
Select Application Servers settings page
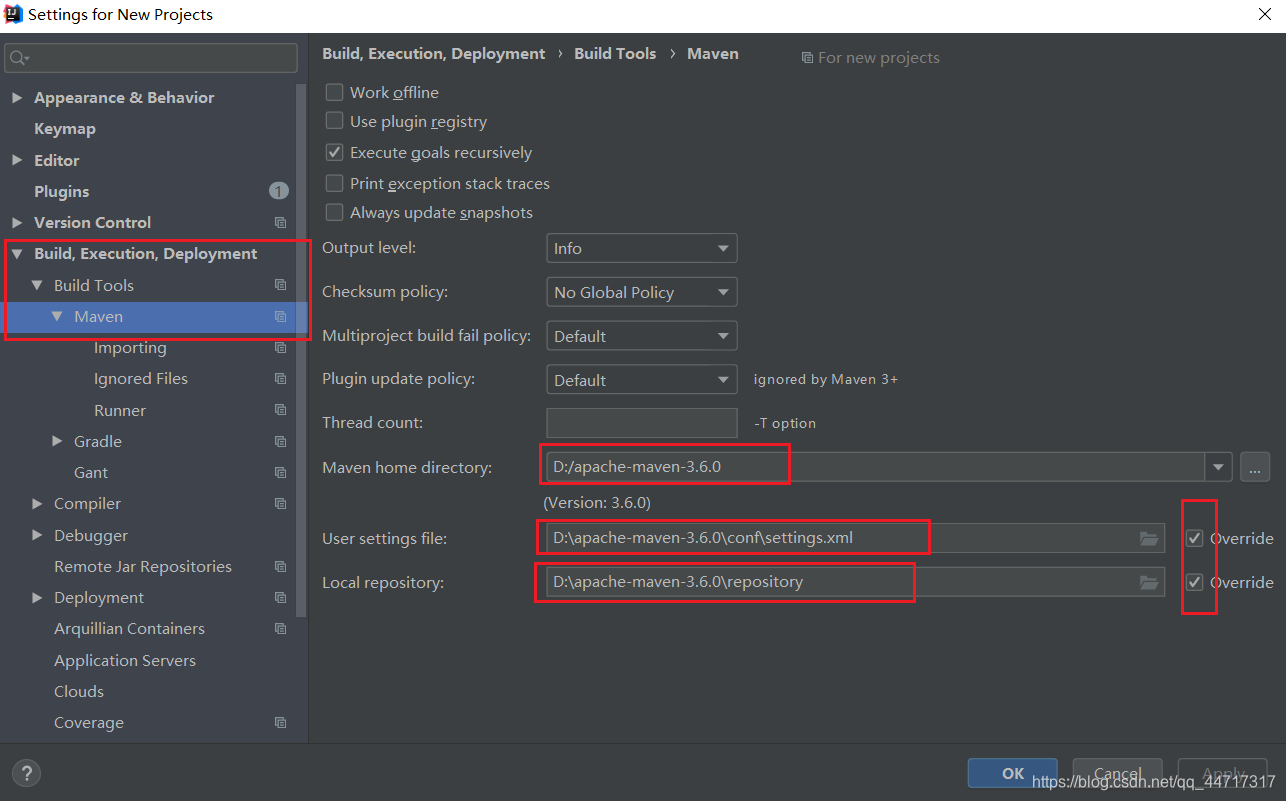pos(125,660)
